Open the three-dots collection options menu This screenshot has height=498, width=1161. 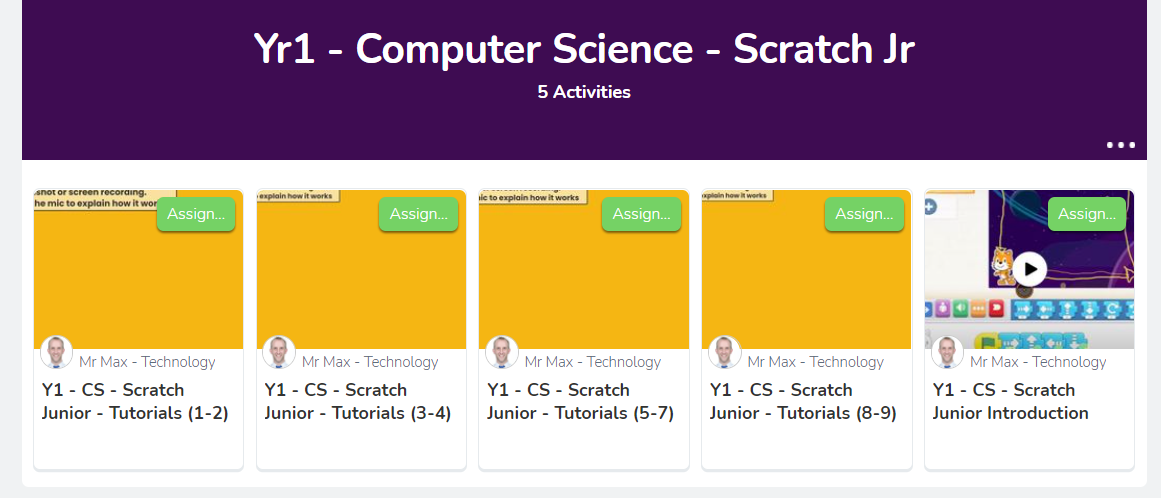tap(1120, 145)
